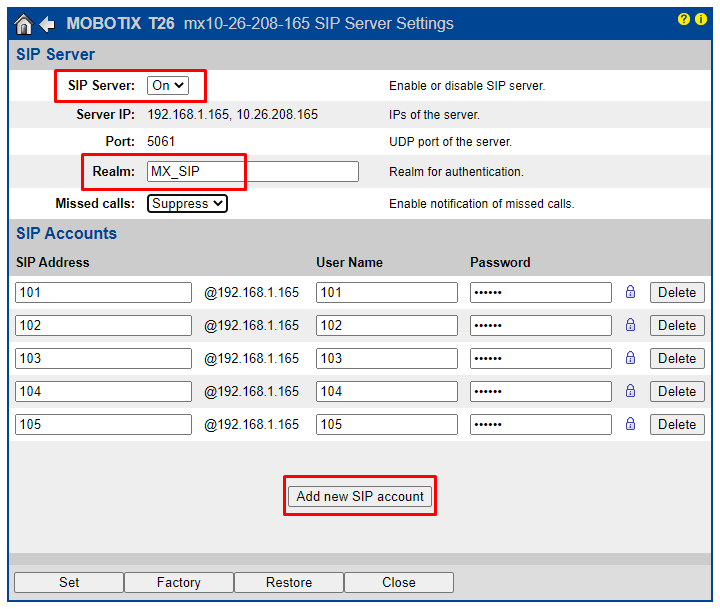Delete SIP account 105
Viewport: 720px width, 609px height.
(x=677, y=425)
